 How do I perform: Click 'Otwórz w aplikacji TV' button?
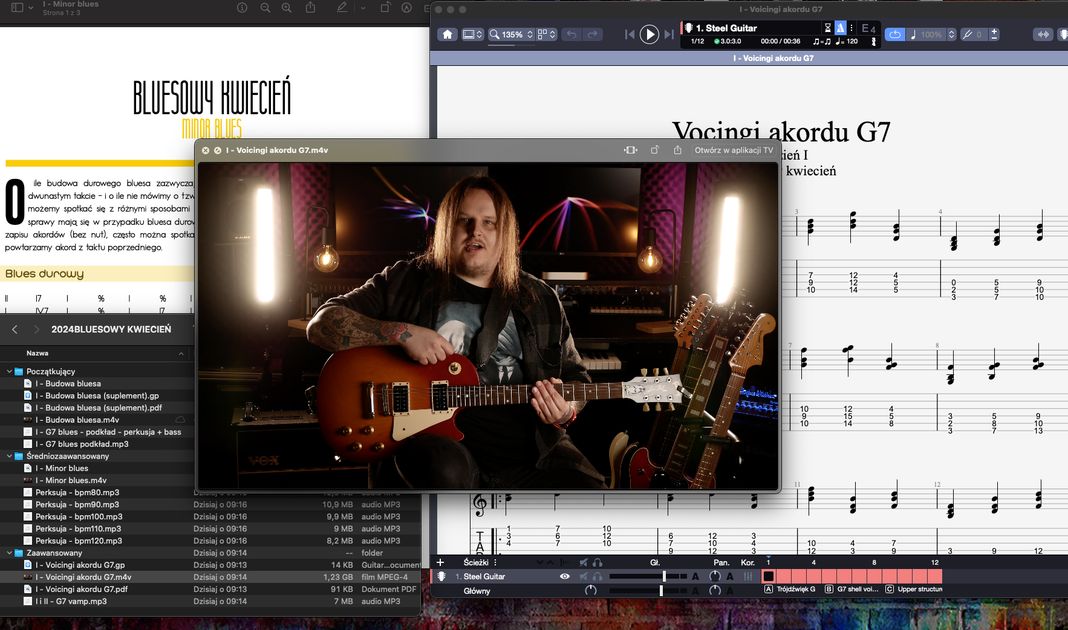pyautogui.click(x=733, y=150)
